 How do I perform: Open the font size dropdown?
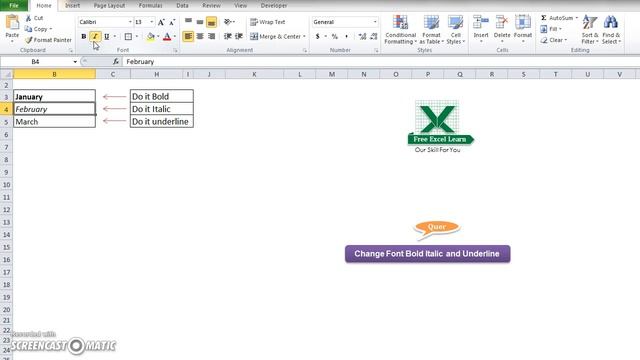coord(152,22)
